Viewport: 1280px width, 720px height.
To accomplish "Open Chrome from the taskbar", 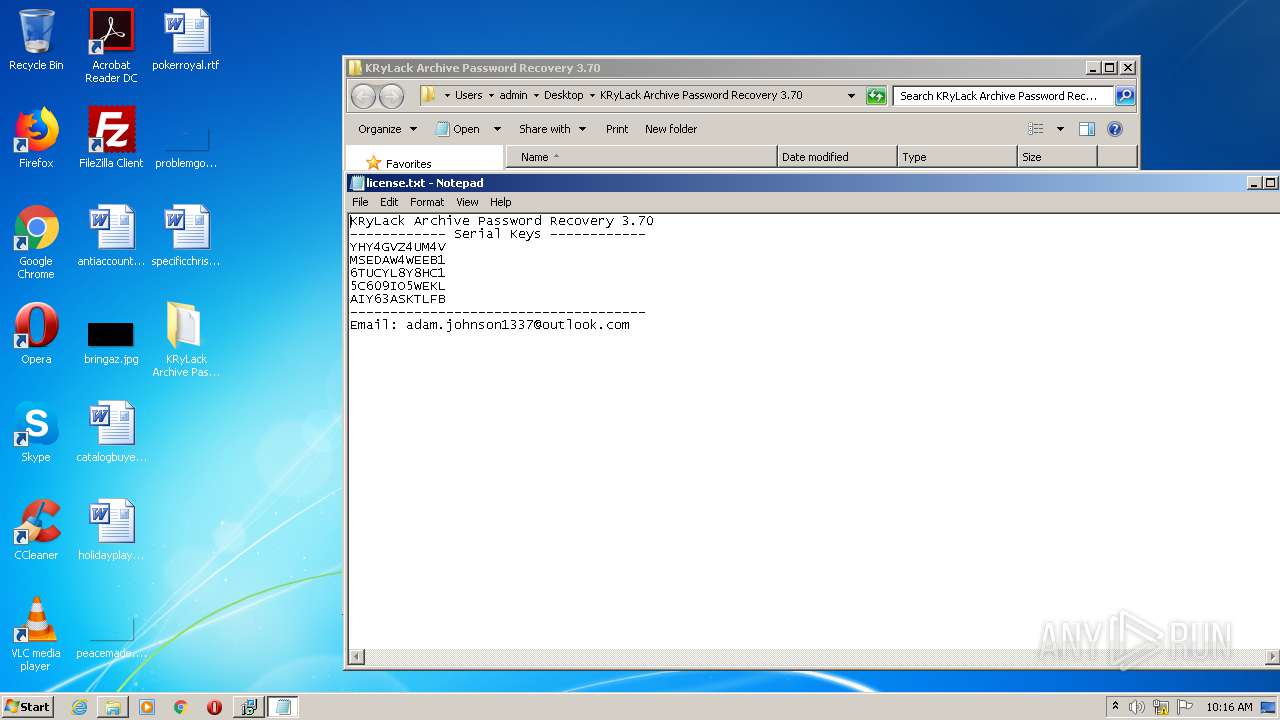I will 180,707.
